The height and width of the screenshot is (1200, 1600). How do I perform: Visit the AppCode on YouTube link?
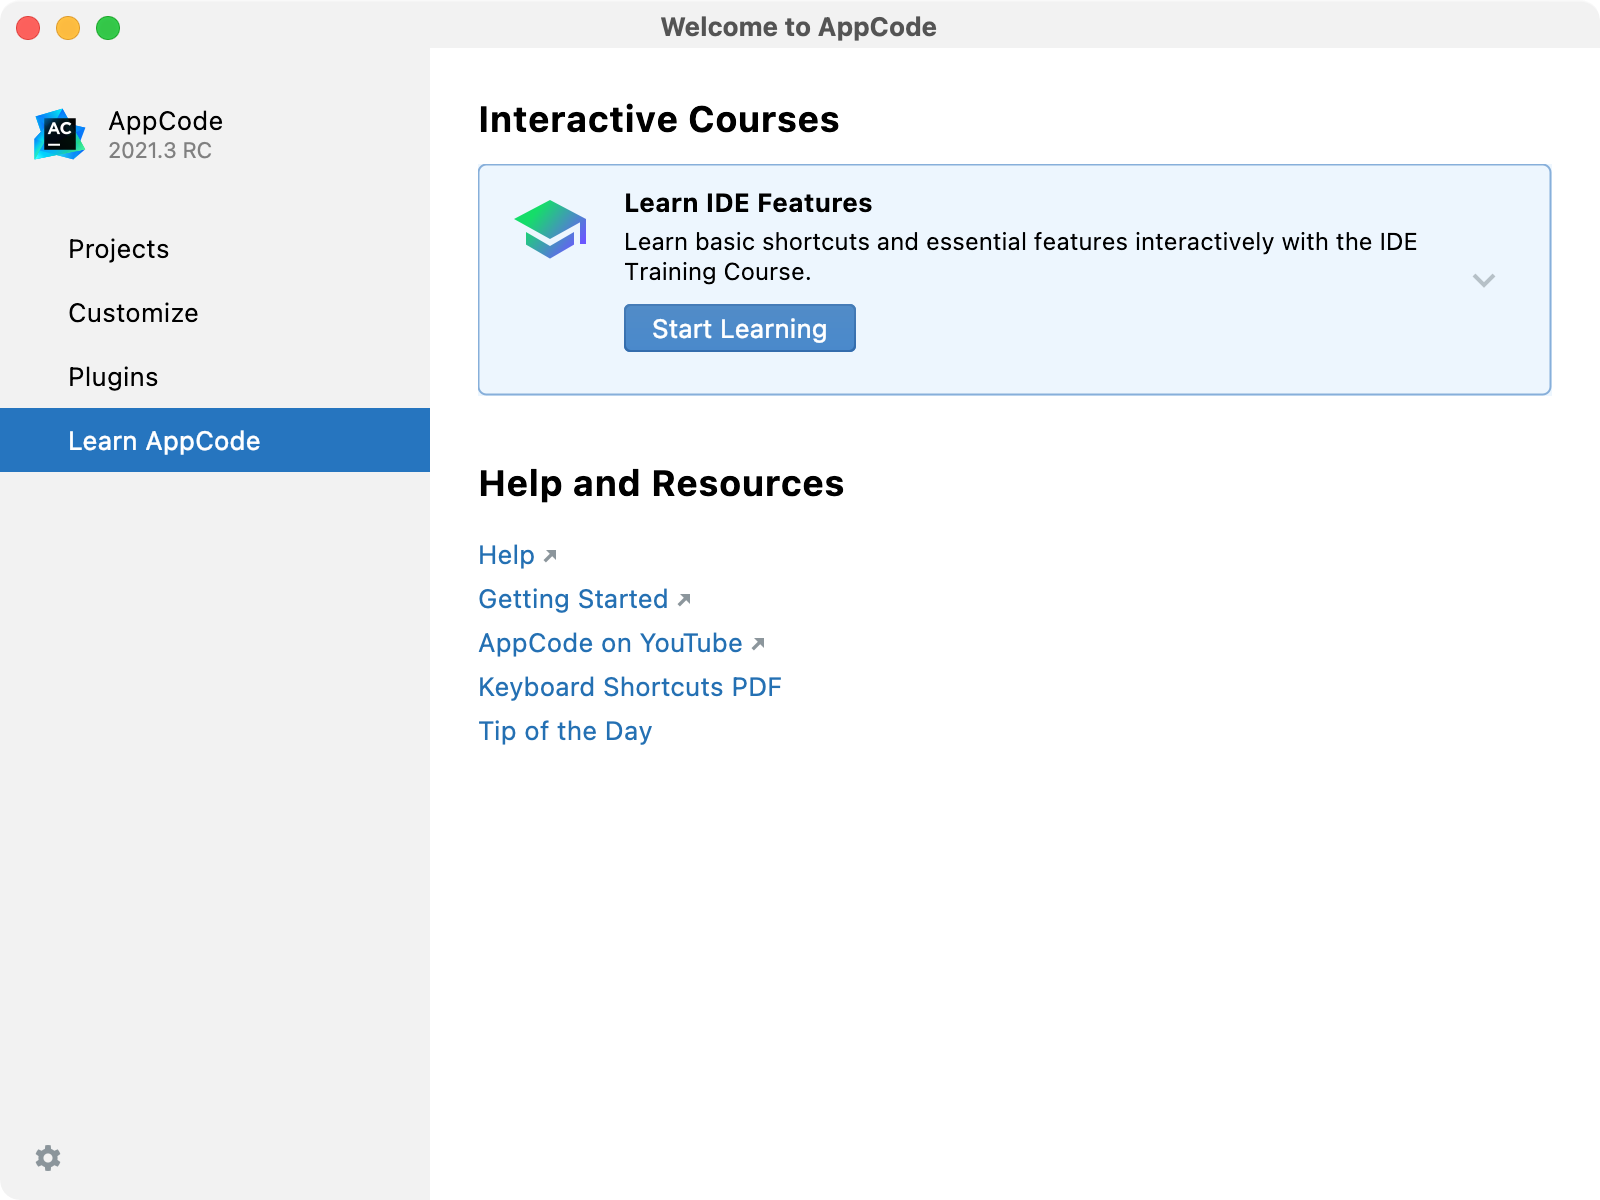pos(610,643)
